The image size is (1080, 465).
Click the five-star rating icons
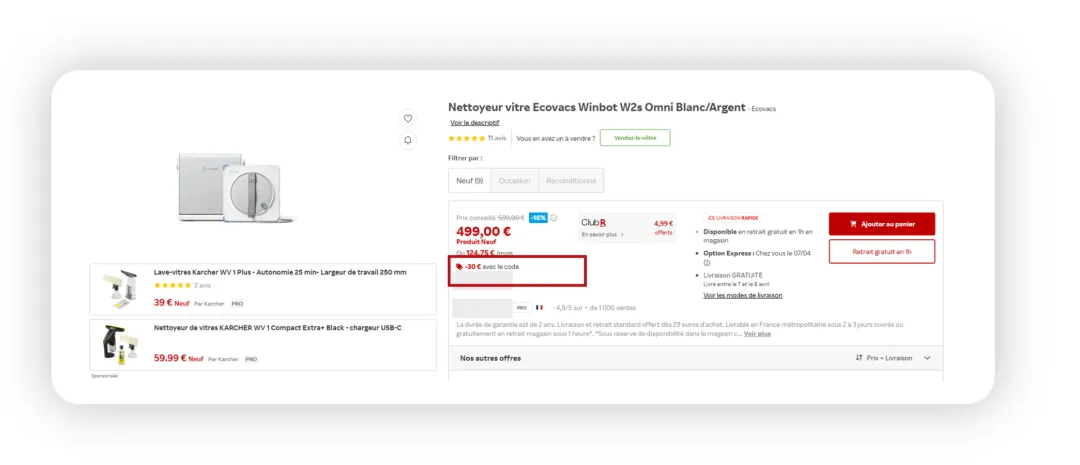click(x=466, y=138)
